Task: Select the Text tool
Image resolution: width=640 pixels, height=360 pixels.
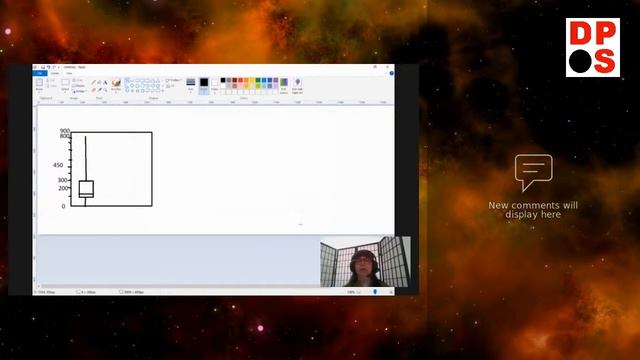Action: 105,82
